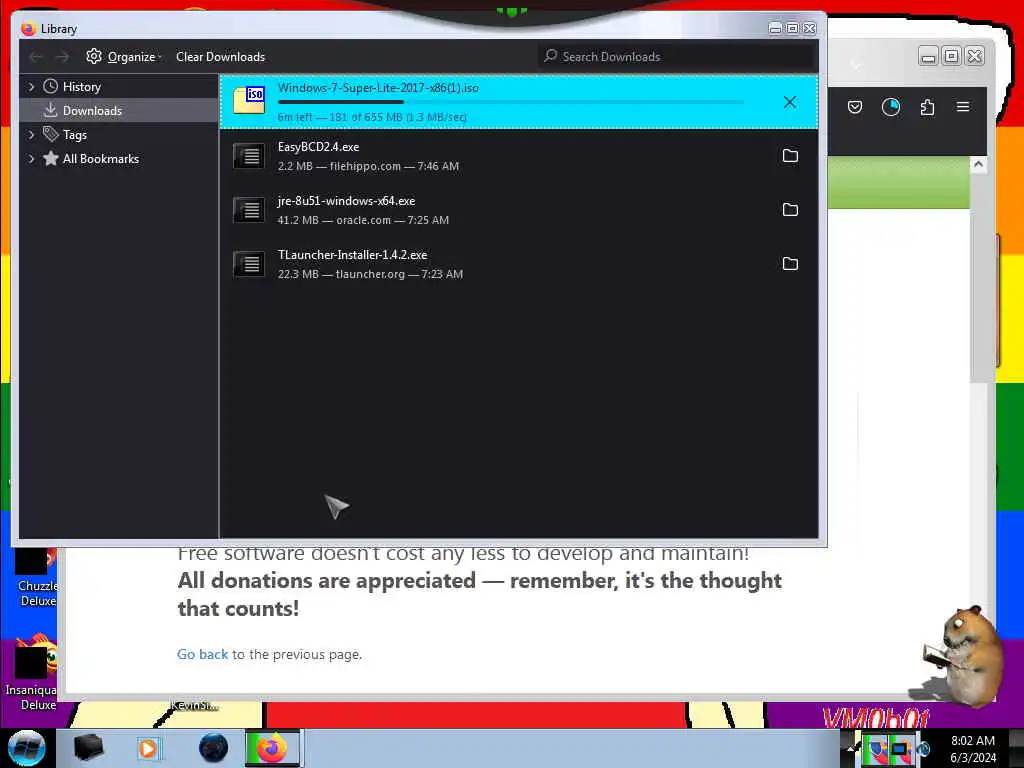Open the Firefox downloads progress indicator

(x=891, y=107)
